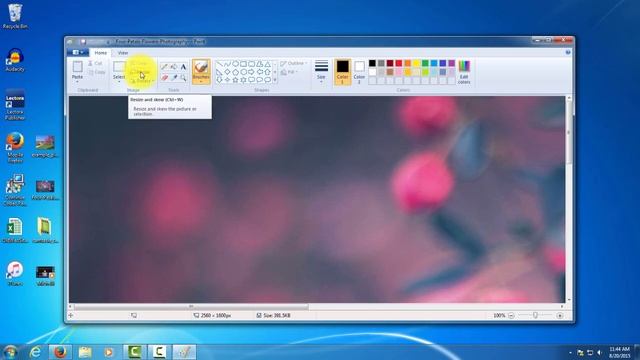The height and width of the screenshot is (360, 640).
Task: Click the Resize button
Action: (x=140, y=72)
